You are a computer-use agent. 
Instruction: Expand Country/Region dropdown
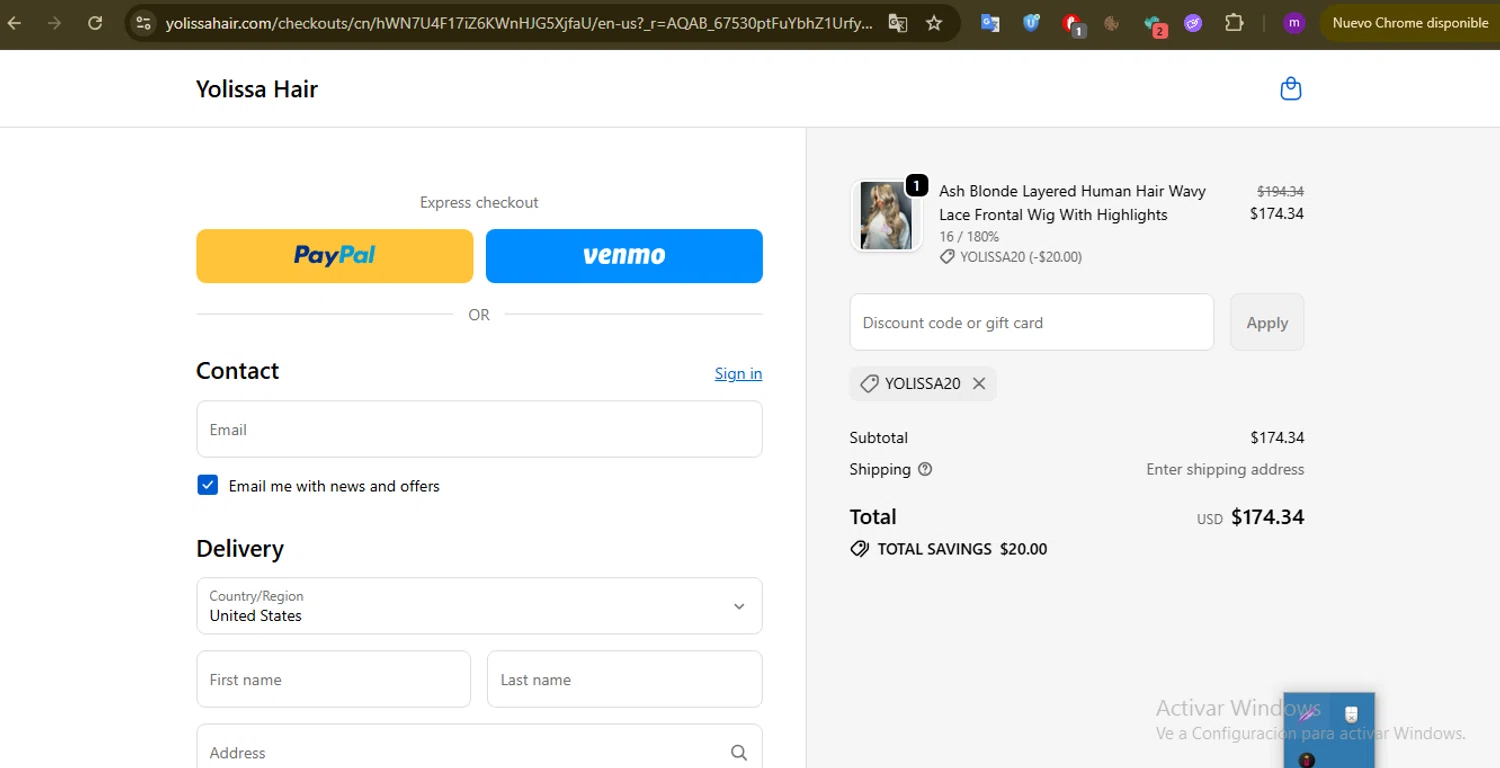pyautogui.click(x=479, y=606)
